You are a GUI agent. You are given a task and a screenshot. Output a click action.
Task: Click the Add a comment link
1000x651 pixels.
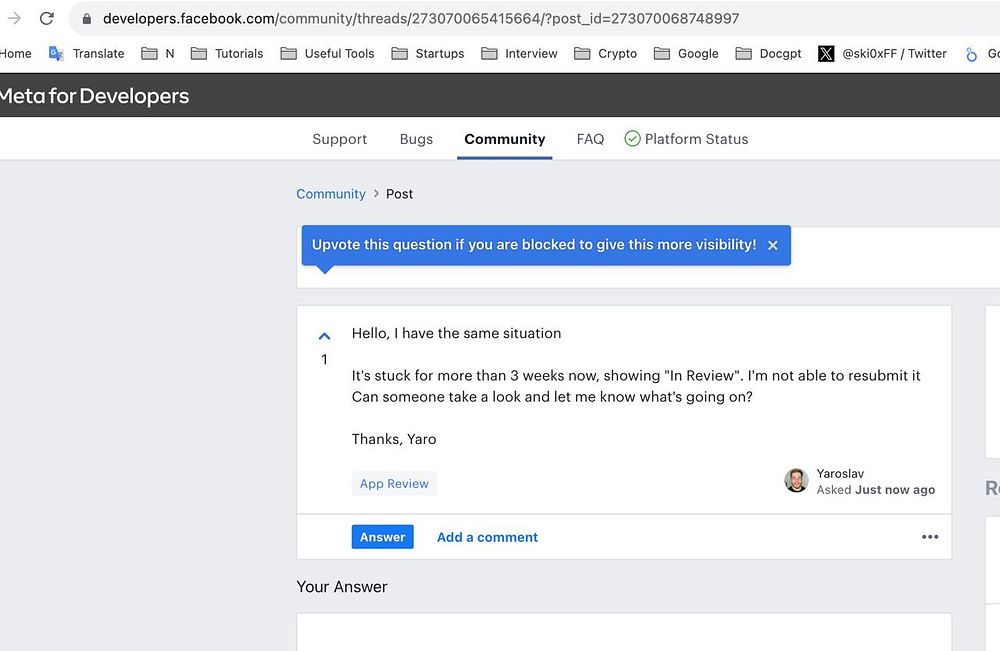click(x=487, y=537)
